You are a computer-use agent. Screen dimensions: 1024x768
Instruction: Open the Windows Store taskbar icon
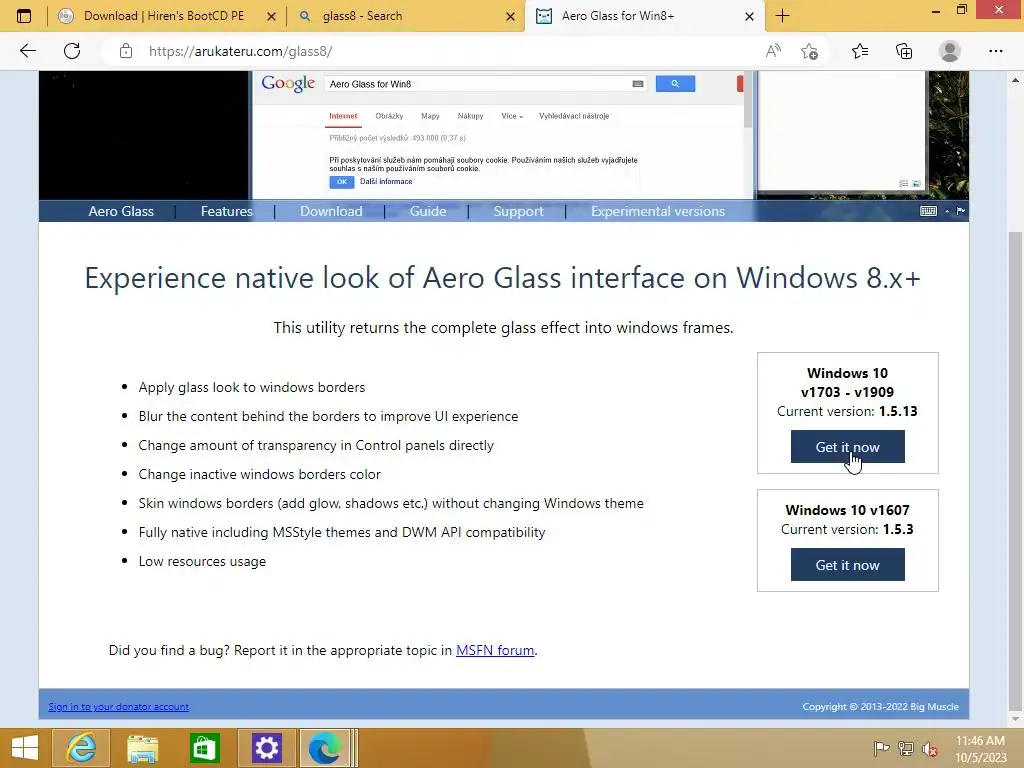[x=204, y=748]
